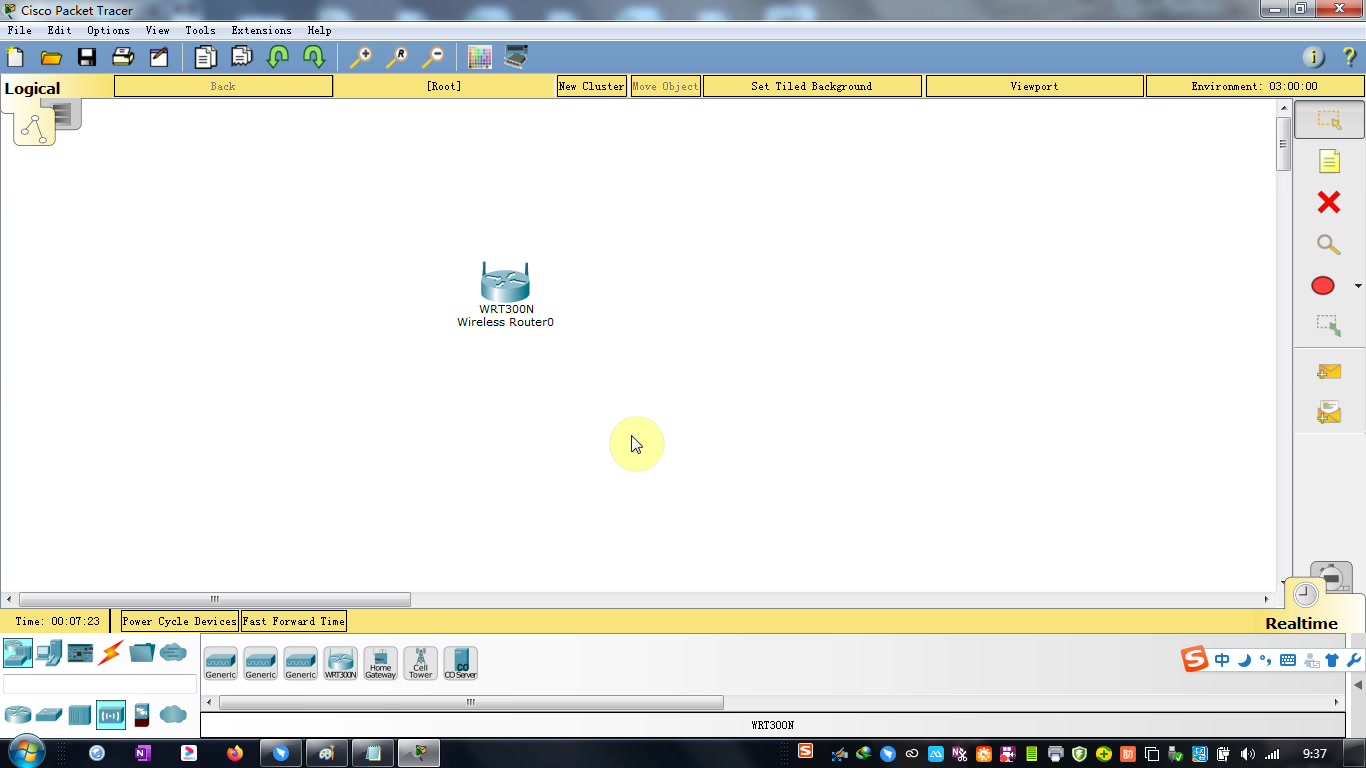1366x768 pixels.
Task: Choose the Wireless Devices subcategory
Action: coord(111,715)
